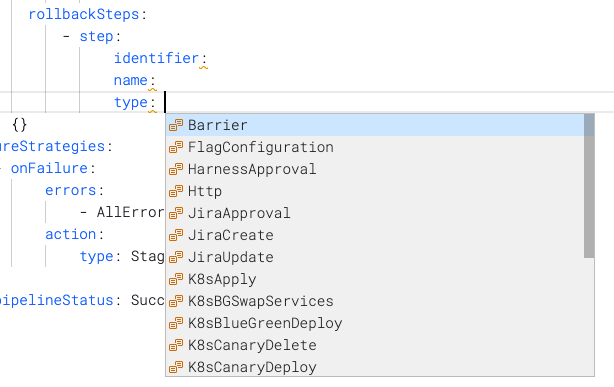Click the rollbackSteps key in the YAML
Screen dimensions: 614x387
84,14
